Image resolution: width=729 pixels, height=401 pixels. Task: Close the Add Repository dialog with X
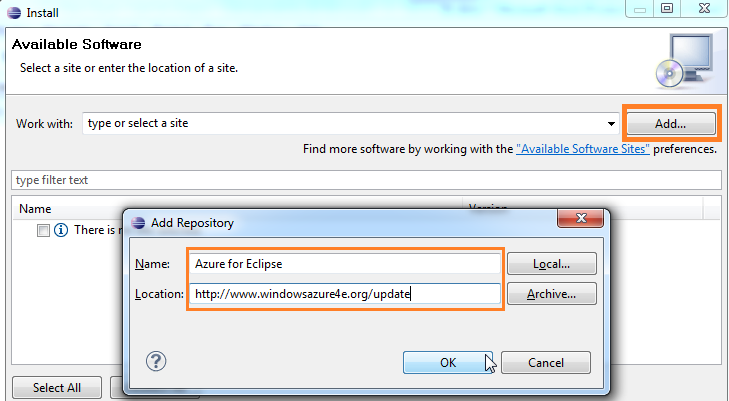(581, 218)
